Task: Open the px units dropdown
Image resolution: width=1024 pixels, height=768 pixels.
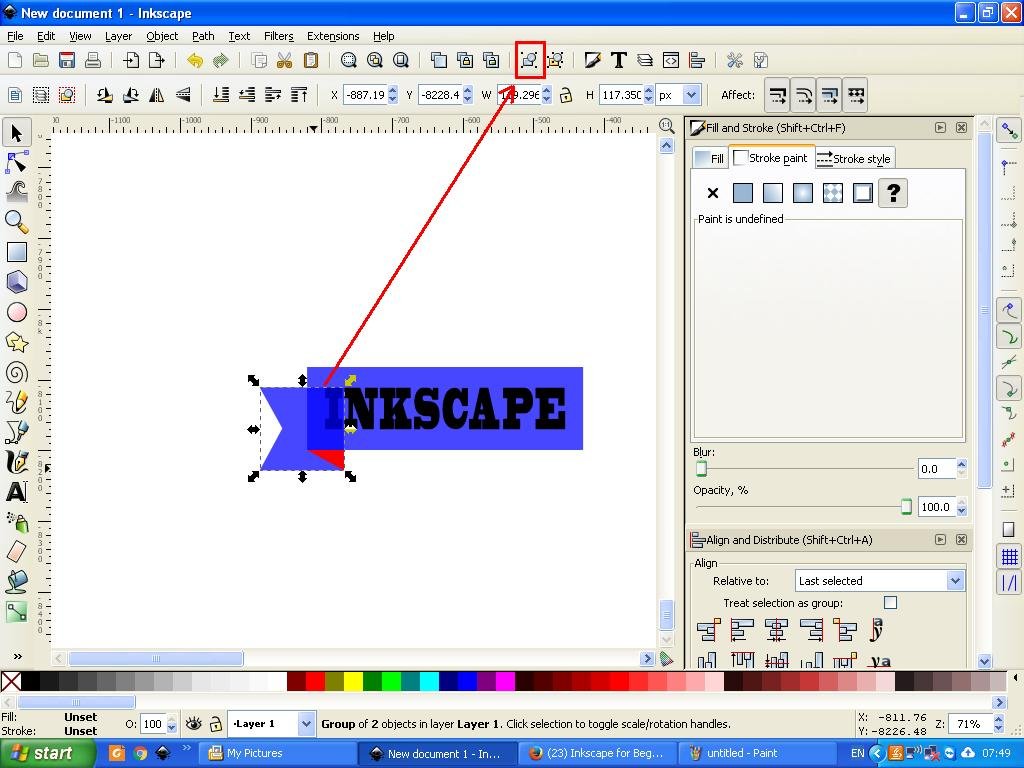Action: pos(679,95)
